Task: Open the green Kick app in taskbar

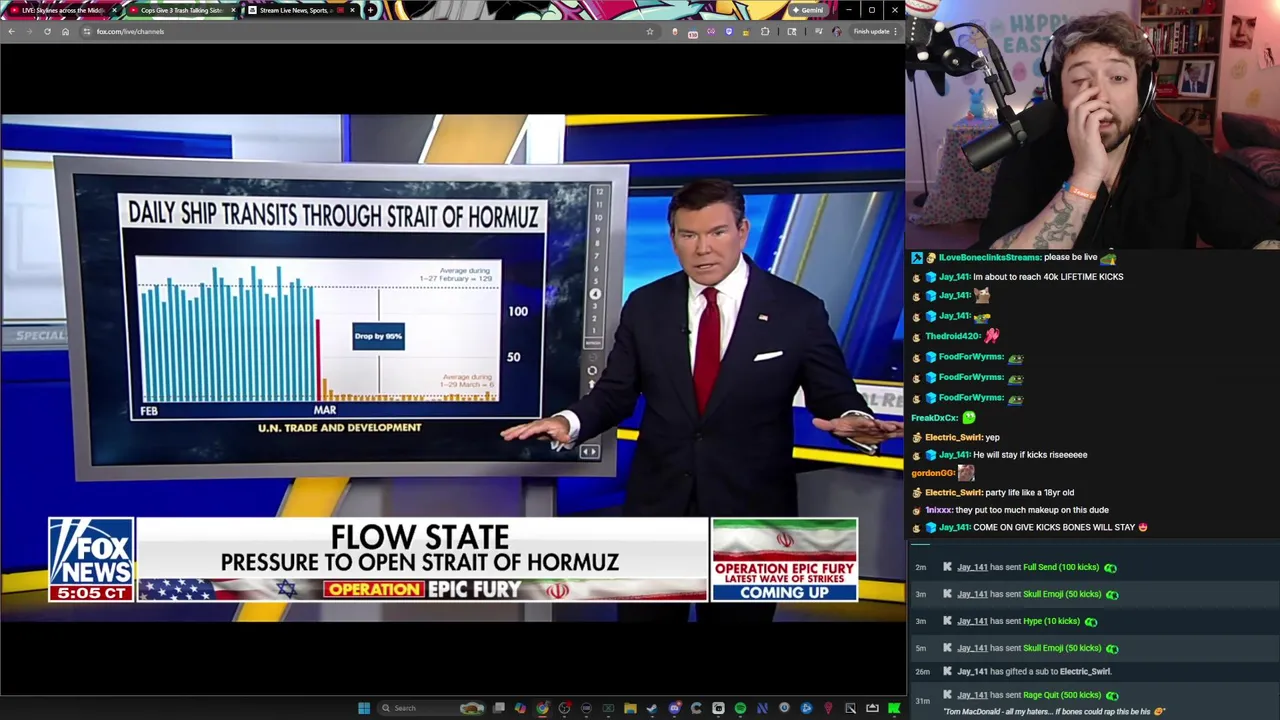Action: coord(893,708)
